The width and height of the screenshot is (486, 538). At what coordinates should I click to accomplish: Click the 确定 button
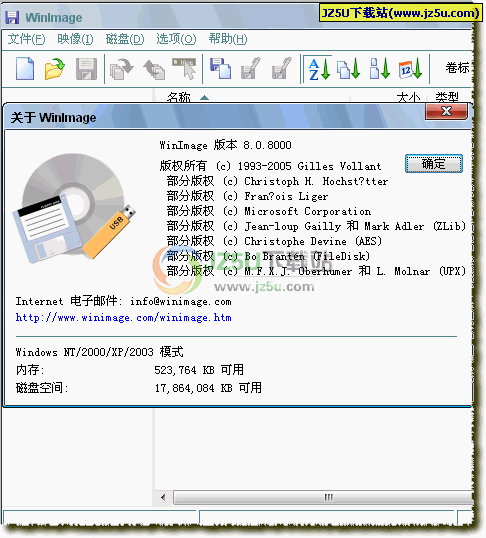pos(433,164)
